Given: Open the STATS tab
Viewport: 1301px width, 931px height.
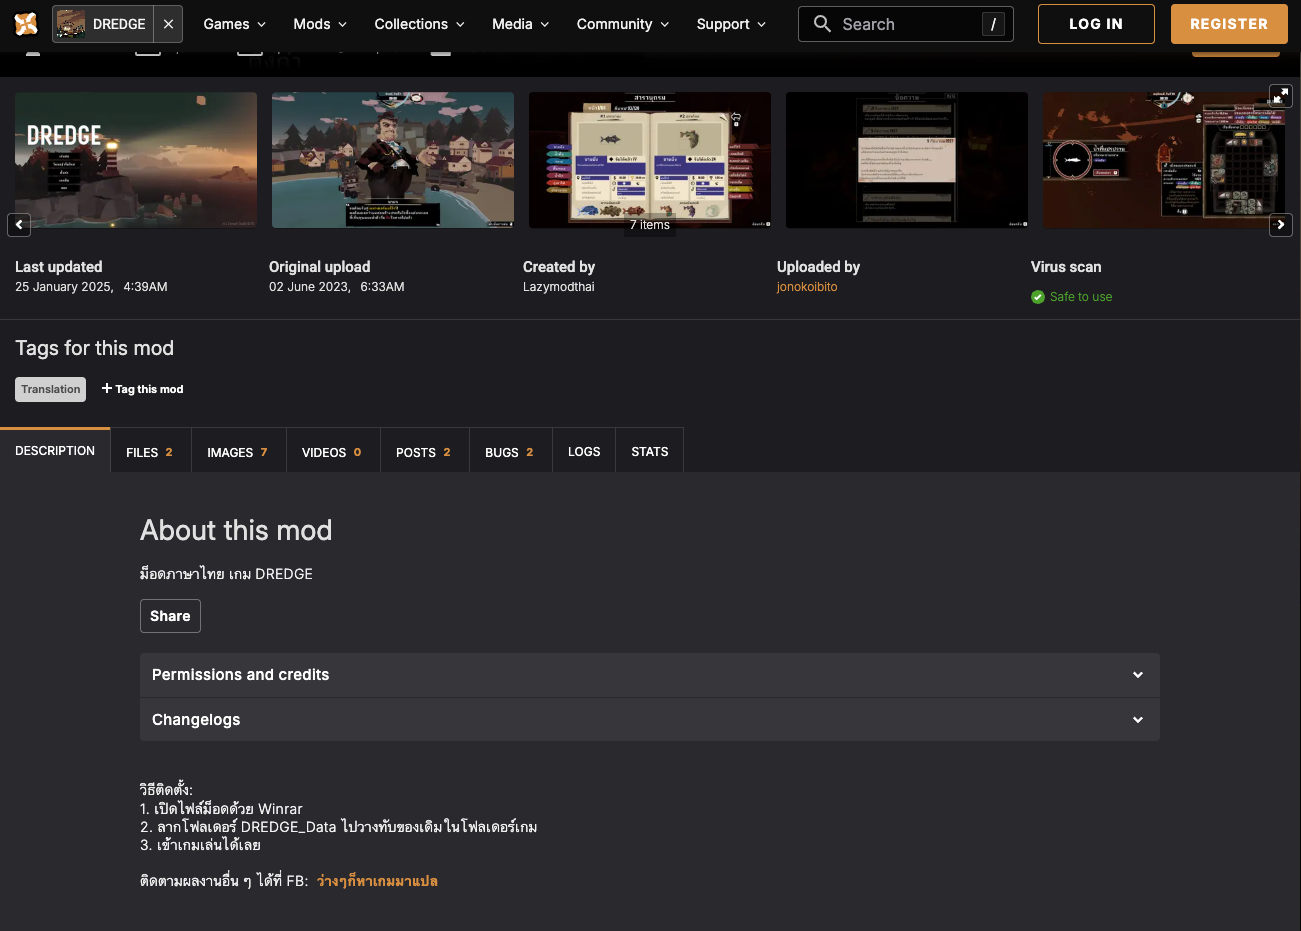Looking at the screenshot, I should [650, 452].
